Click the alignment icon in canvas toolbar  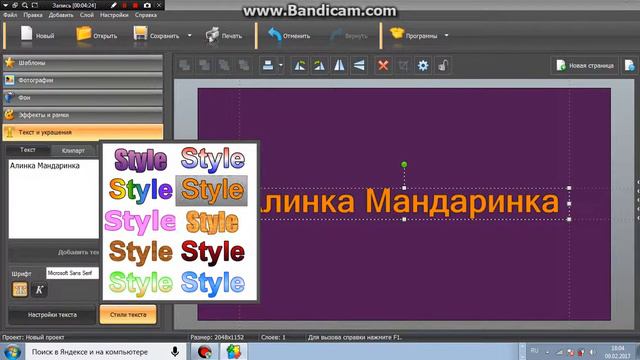click(x=268, y=65)
